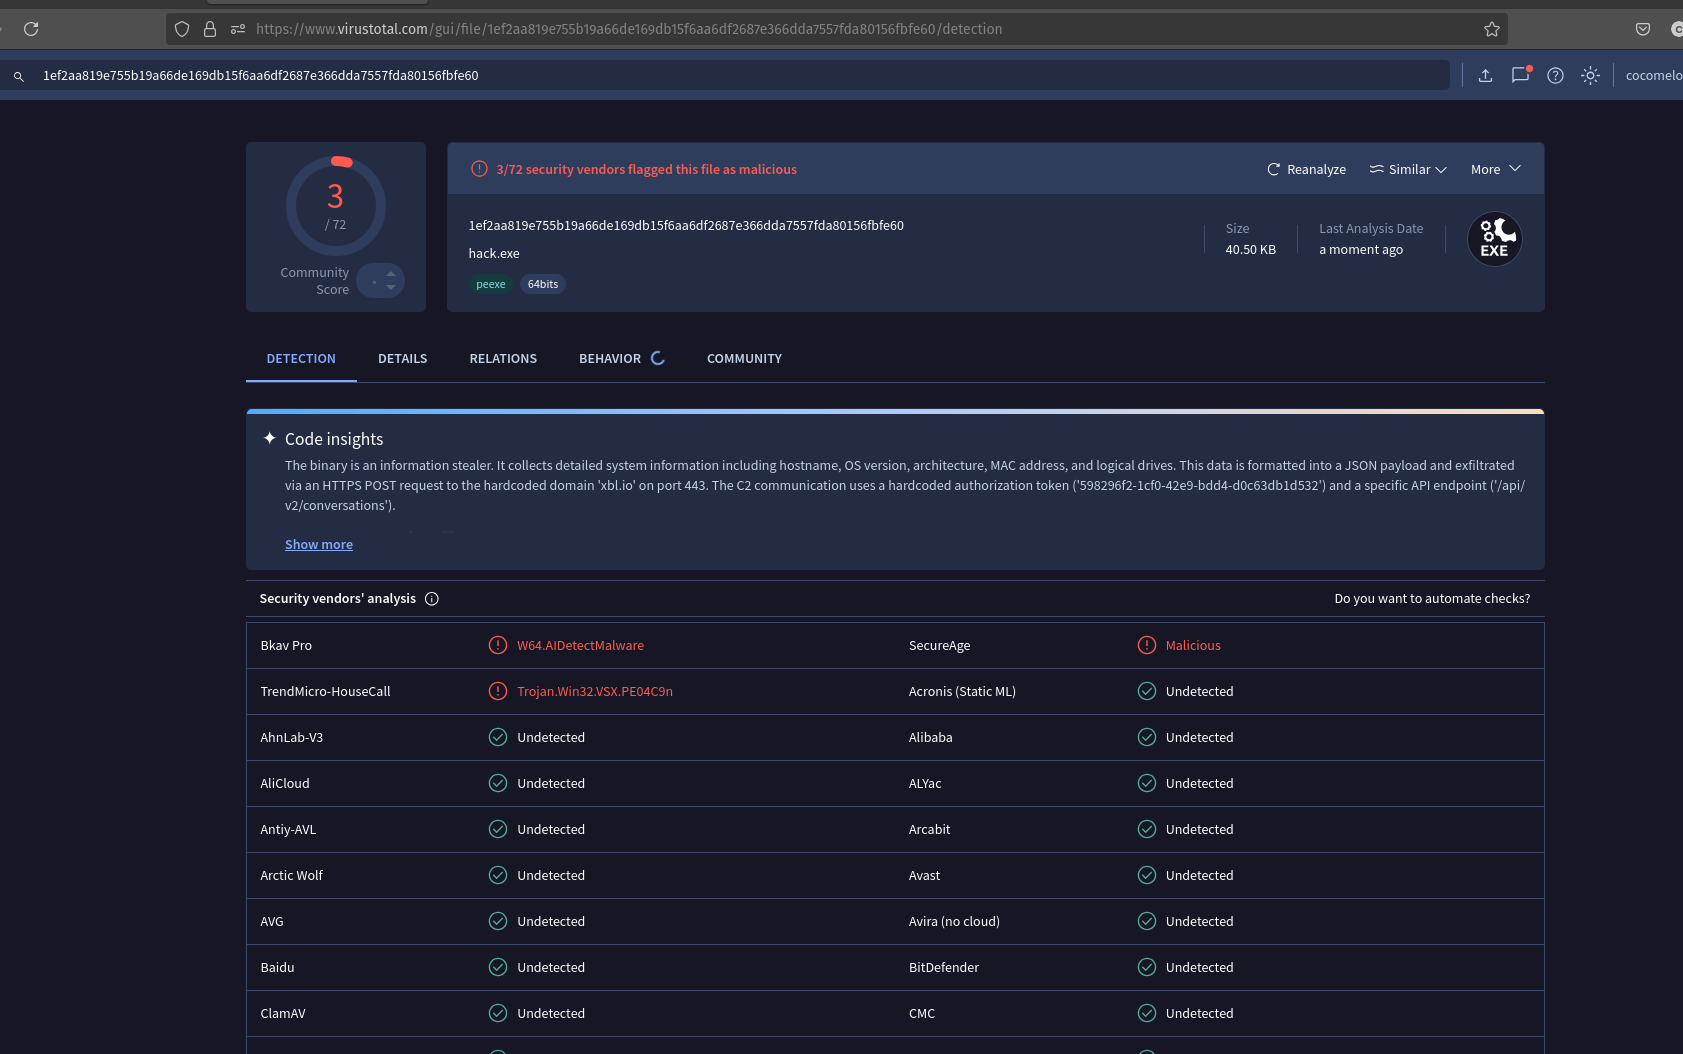Click the EXE file type icon
Viewport: 1683px width, 1054px height.
[x=1494, y=240]
